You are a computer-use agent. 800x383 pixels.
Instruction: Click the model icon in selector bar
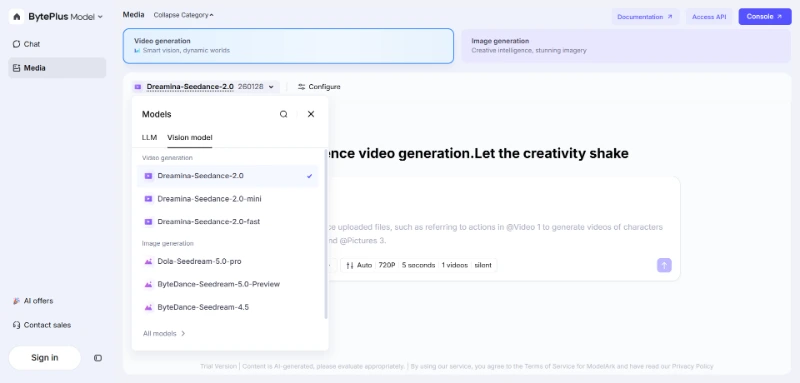coord(138,87)
